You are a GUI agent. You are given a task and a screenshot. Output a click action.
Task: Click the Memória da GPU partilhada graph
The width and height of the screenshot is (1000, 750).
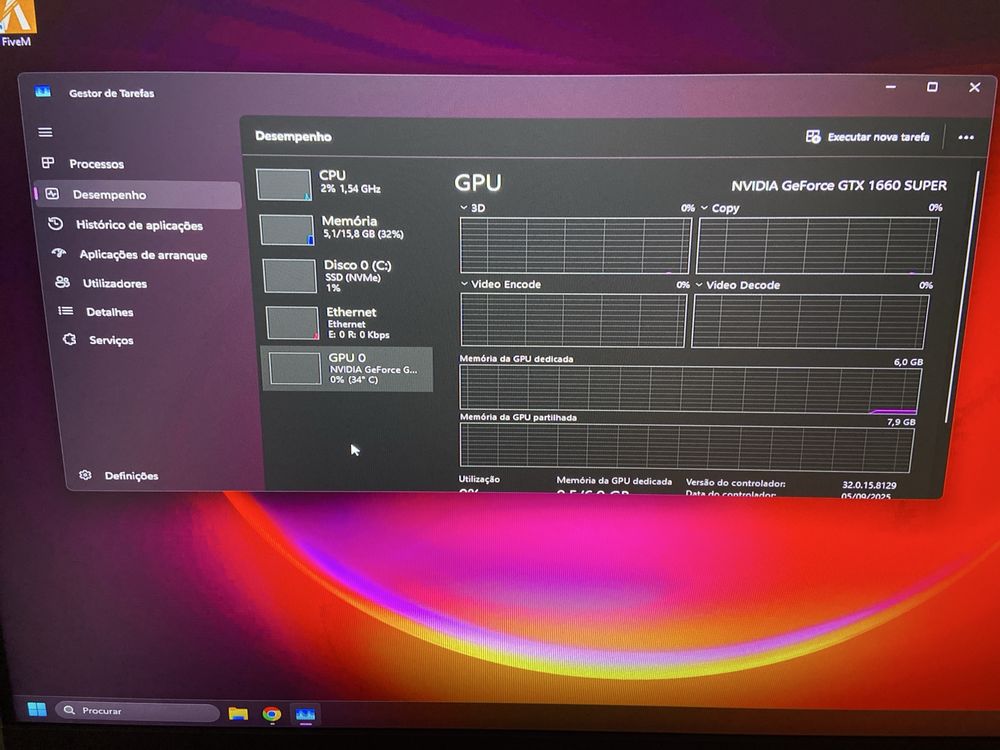tap(687, 448)
